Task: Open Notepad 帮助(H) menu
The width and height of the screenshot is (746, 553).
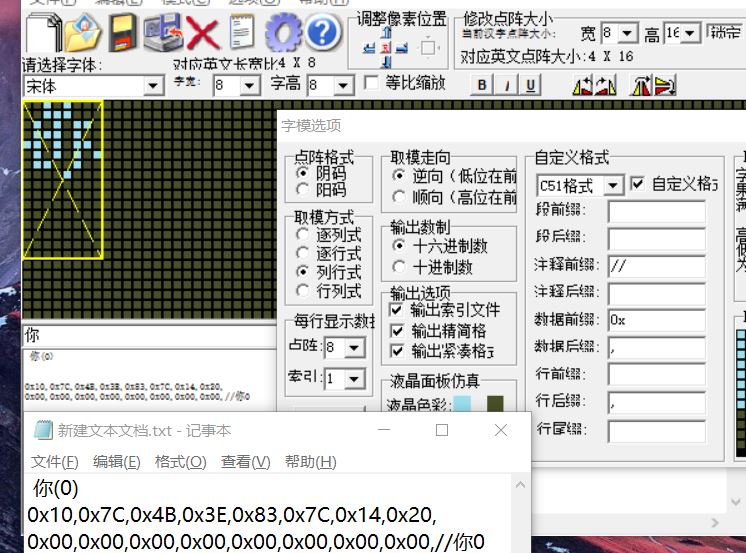Action: [310, 462]
